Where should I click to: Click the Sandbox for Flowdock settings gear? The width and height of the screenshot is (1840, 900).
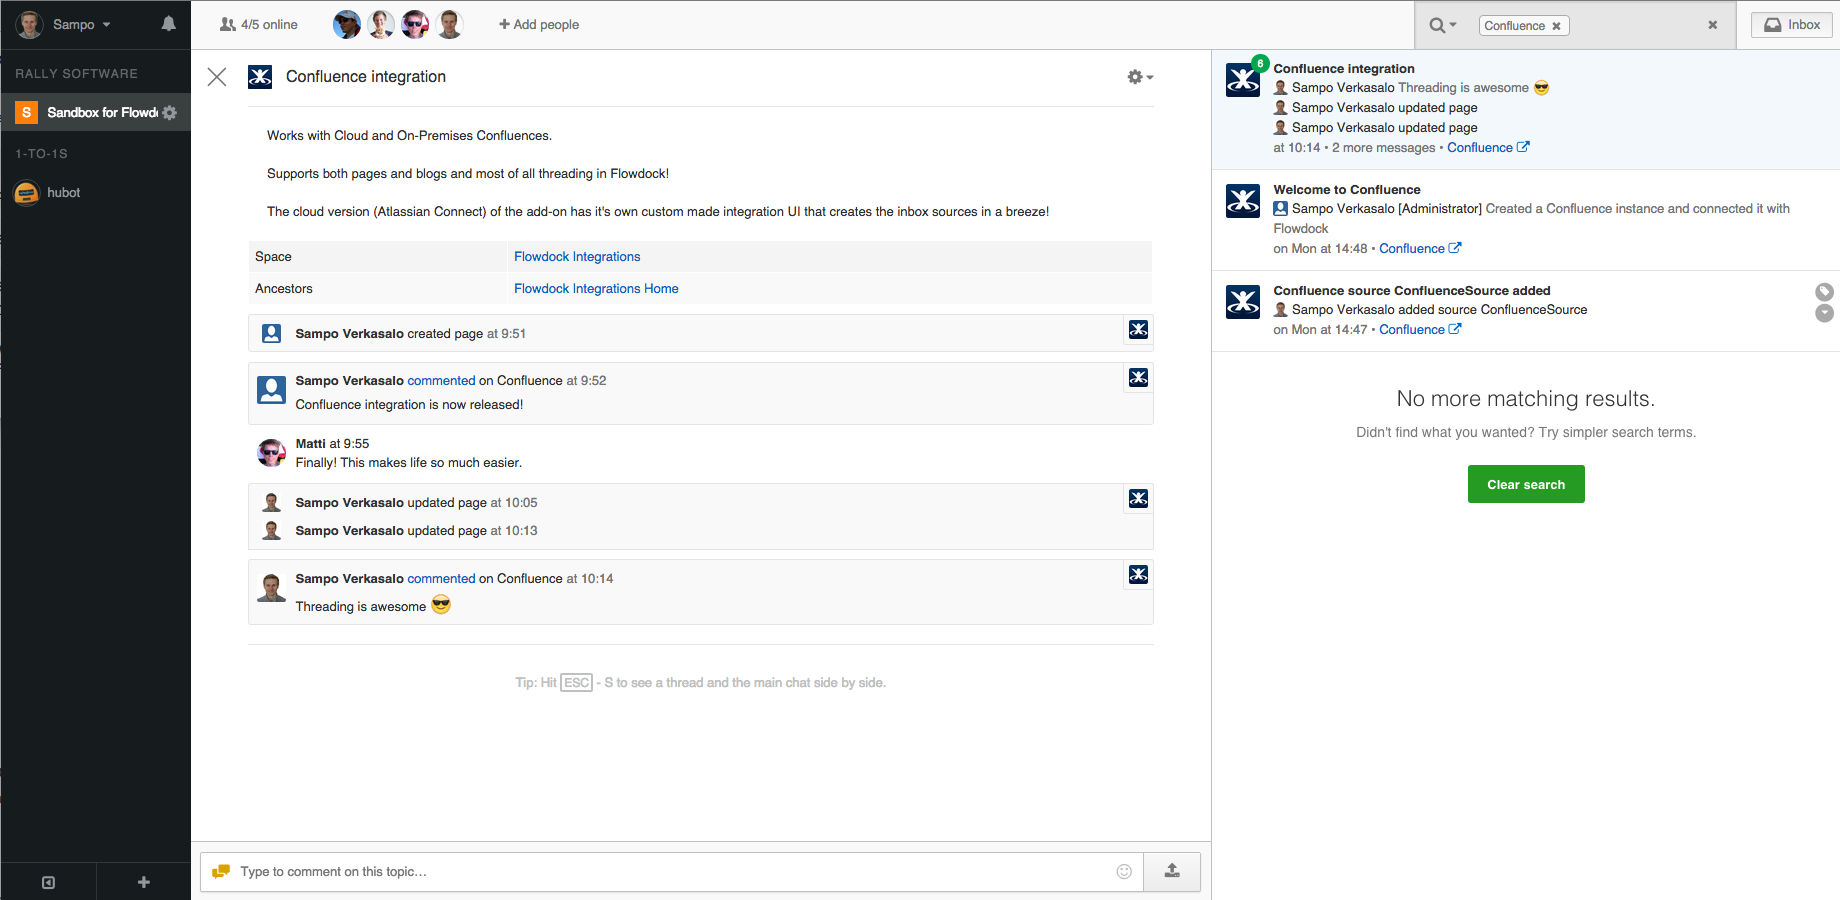170,113
